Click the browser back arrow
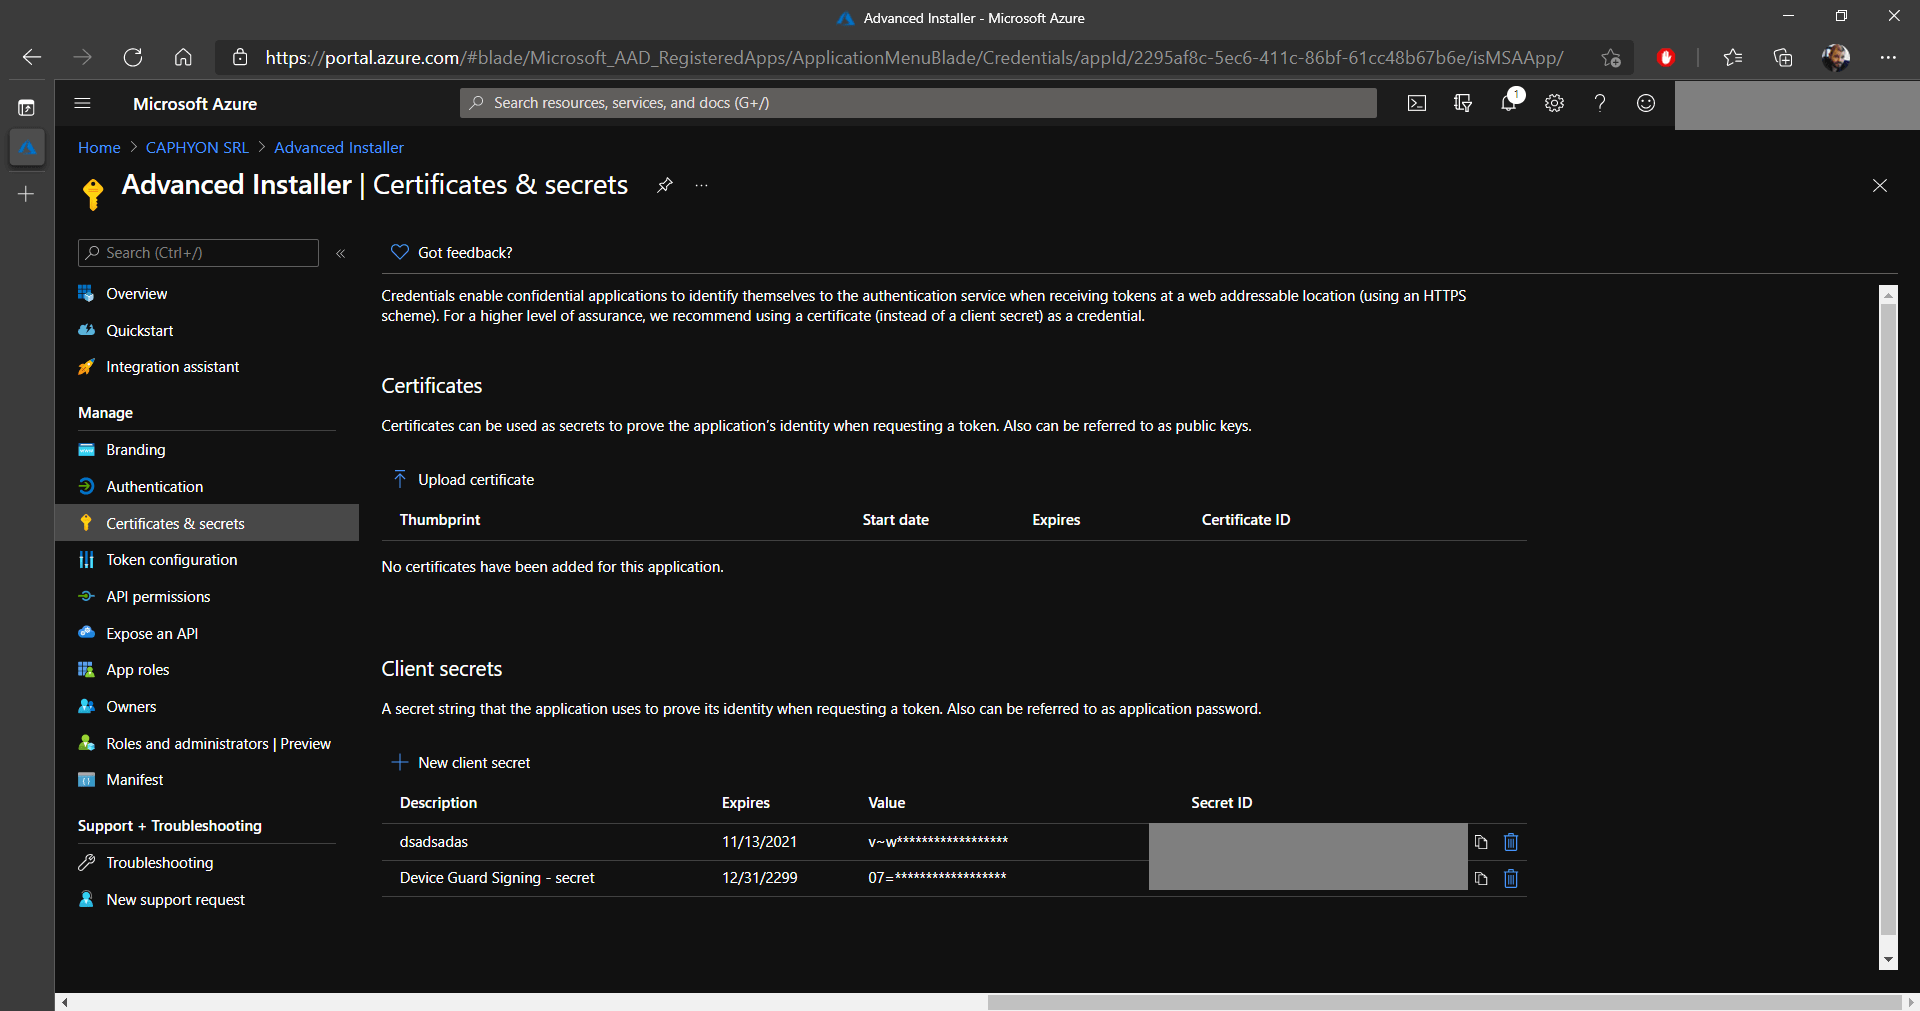The height and width of the screenshot is (1011, 1920). 32,57
